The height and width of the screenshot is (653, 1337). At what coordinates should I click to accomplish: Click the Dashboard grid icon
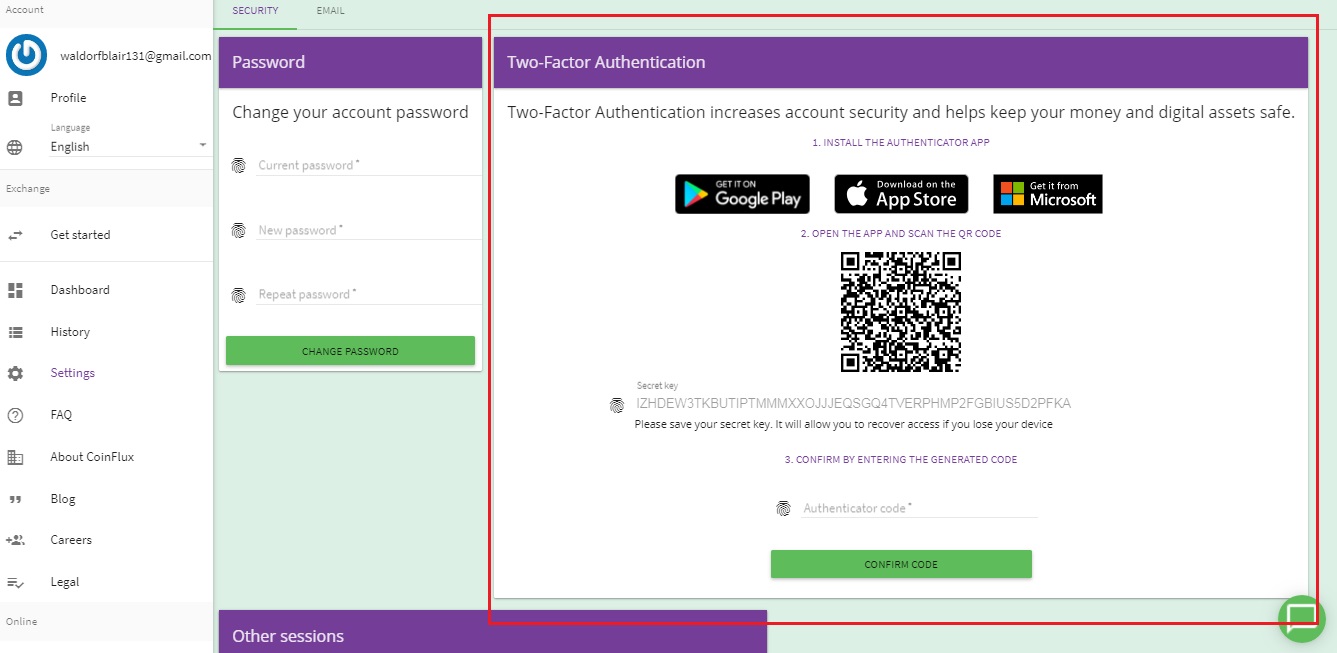coord(15,290)
